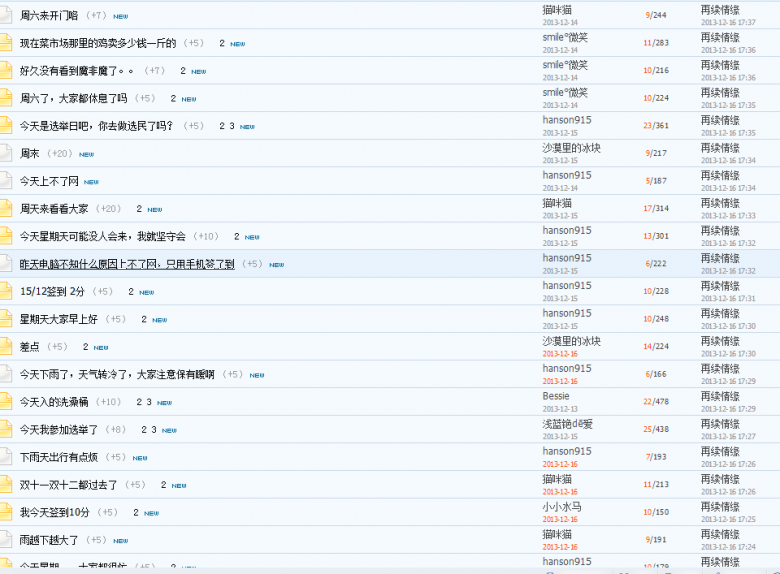Image resolution: width=780 pixels, height=574 pixels.
Task: Open author Bessie's profile
Action: [556, 396]
